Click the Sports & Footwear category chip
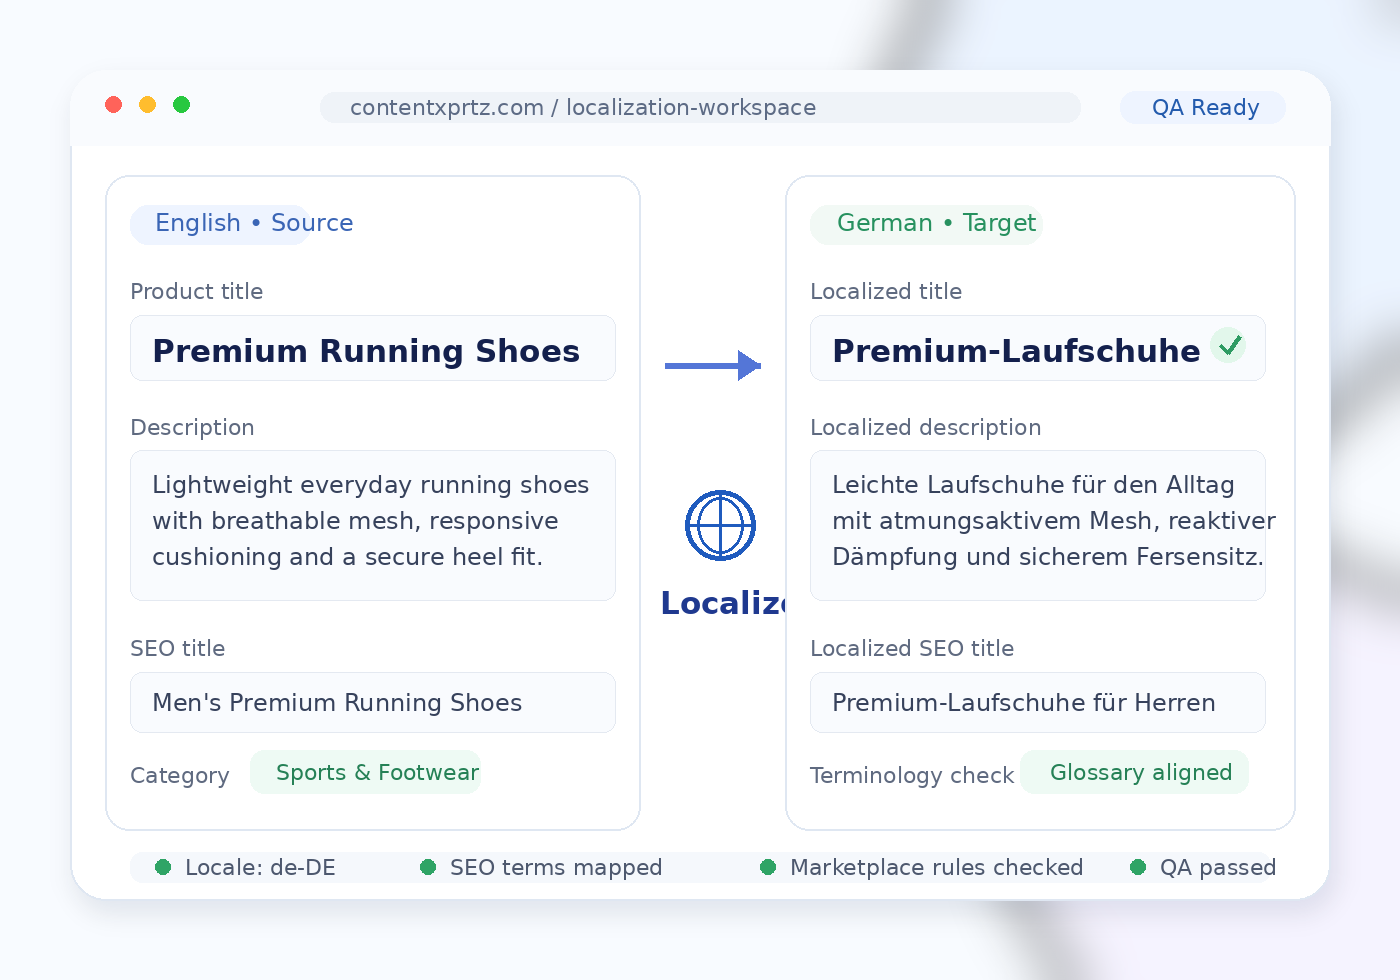The image size is (1400, 980). pos(366,772)
